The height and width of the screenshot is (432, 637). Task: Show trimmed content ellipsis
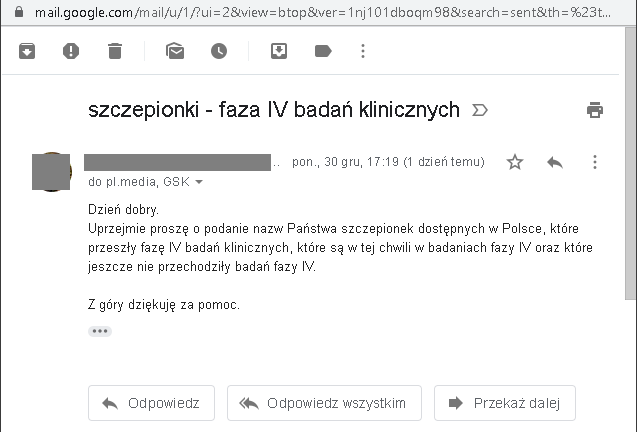point(99,331)
